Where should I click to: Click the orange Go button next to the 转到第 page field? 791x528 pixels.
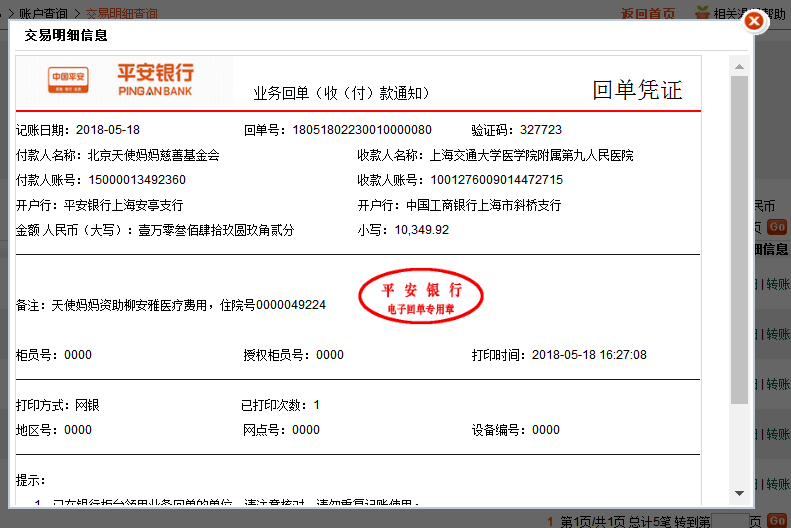pyautogui.click(x=776, y=521)
